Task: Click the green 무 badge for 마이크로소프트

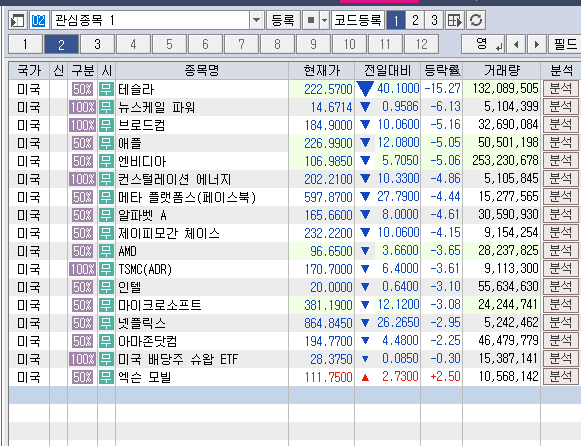Action: coord(106,305)
